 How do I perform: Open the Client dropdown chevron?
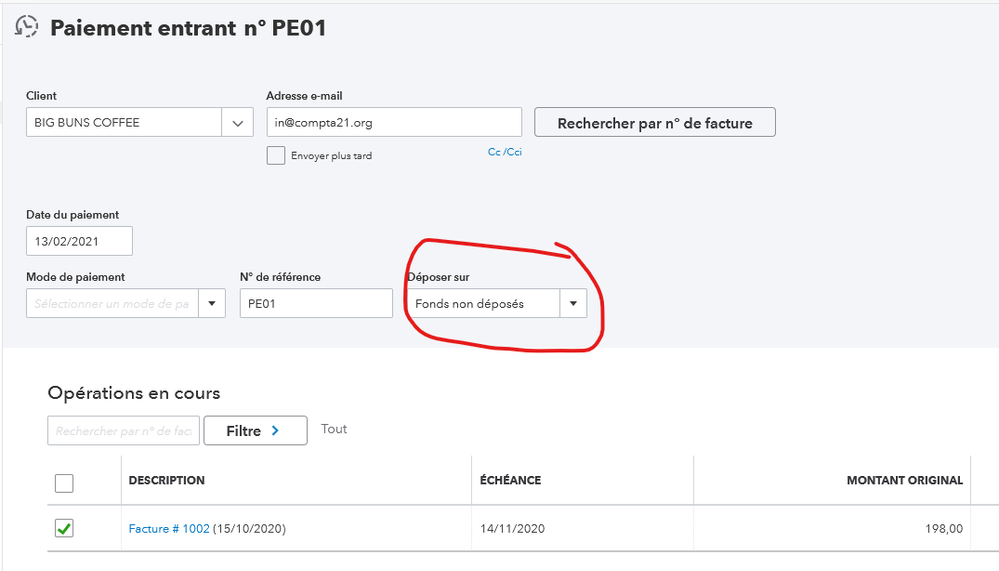click(x=238, y=122)
